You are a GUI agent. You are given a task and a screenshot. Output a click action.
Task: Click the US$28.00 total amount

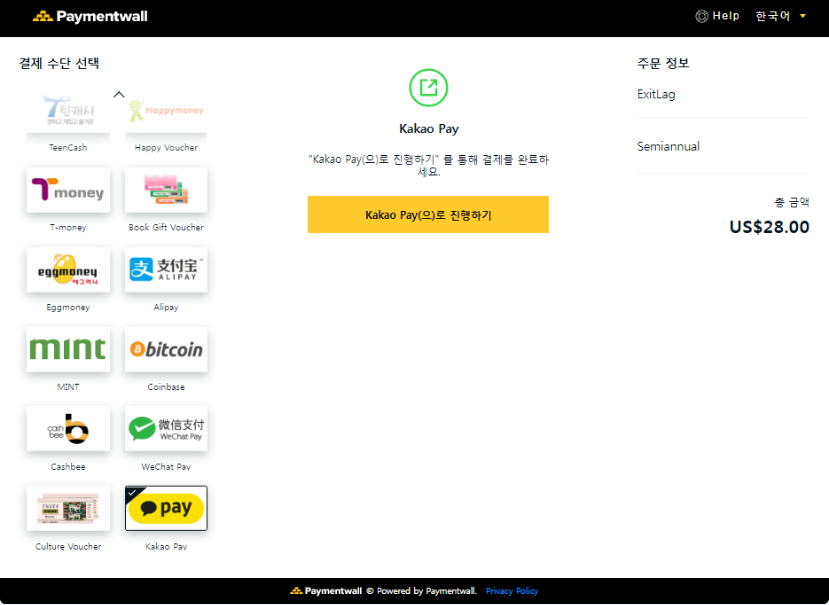coord(769,227)
